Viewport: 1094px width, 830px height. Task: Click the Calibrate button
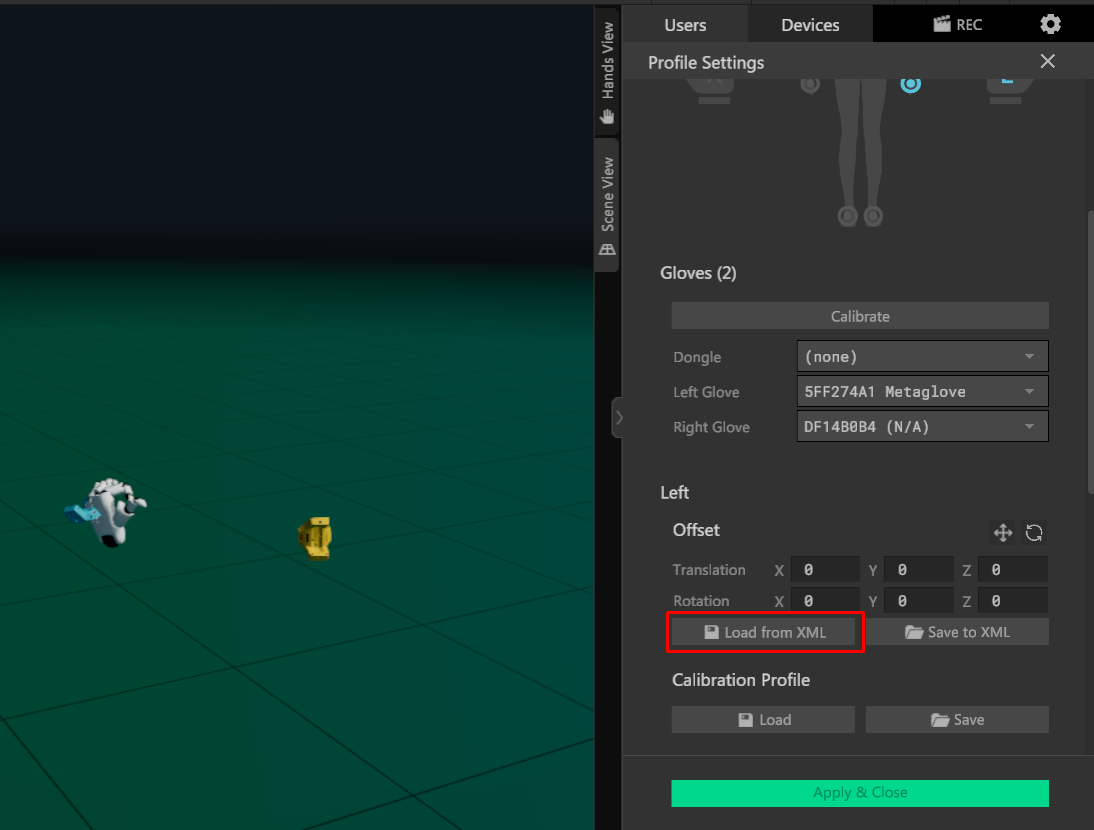coord(860,316)
